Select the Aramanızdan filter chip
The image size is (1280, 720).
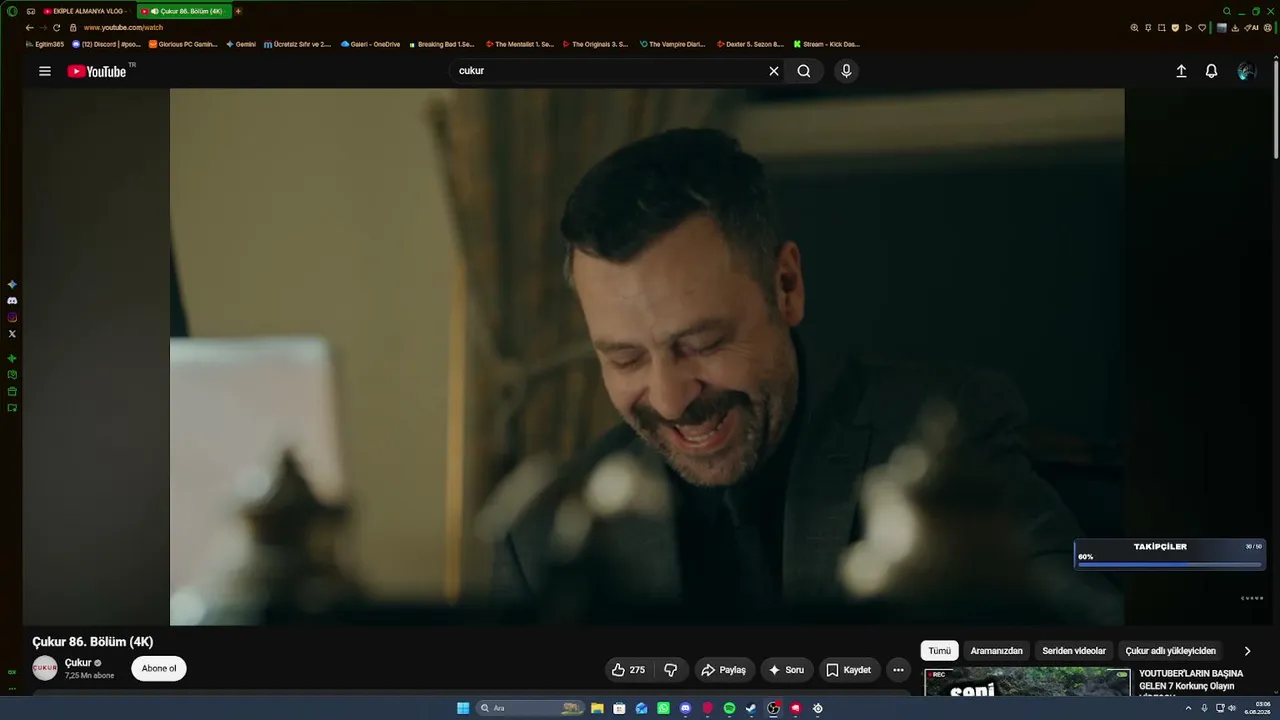(x=996, y=651)
